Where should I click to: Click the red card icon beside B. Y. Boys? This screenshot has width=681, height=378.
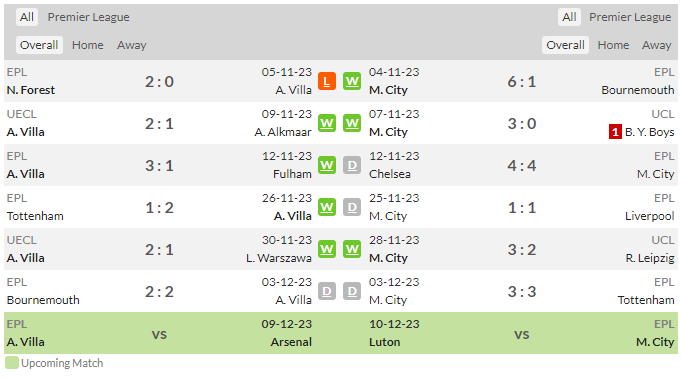click(615, 132)
